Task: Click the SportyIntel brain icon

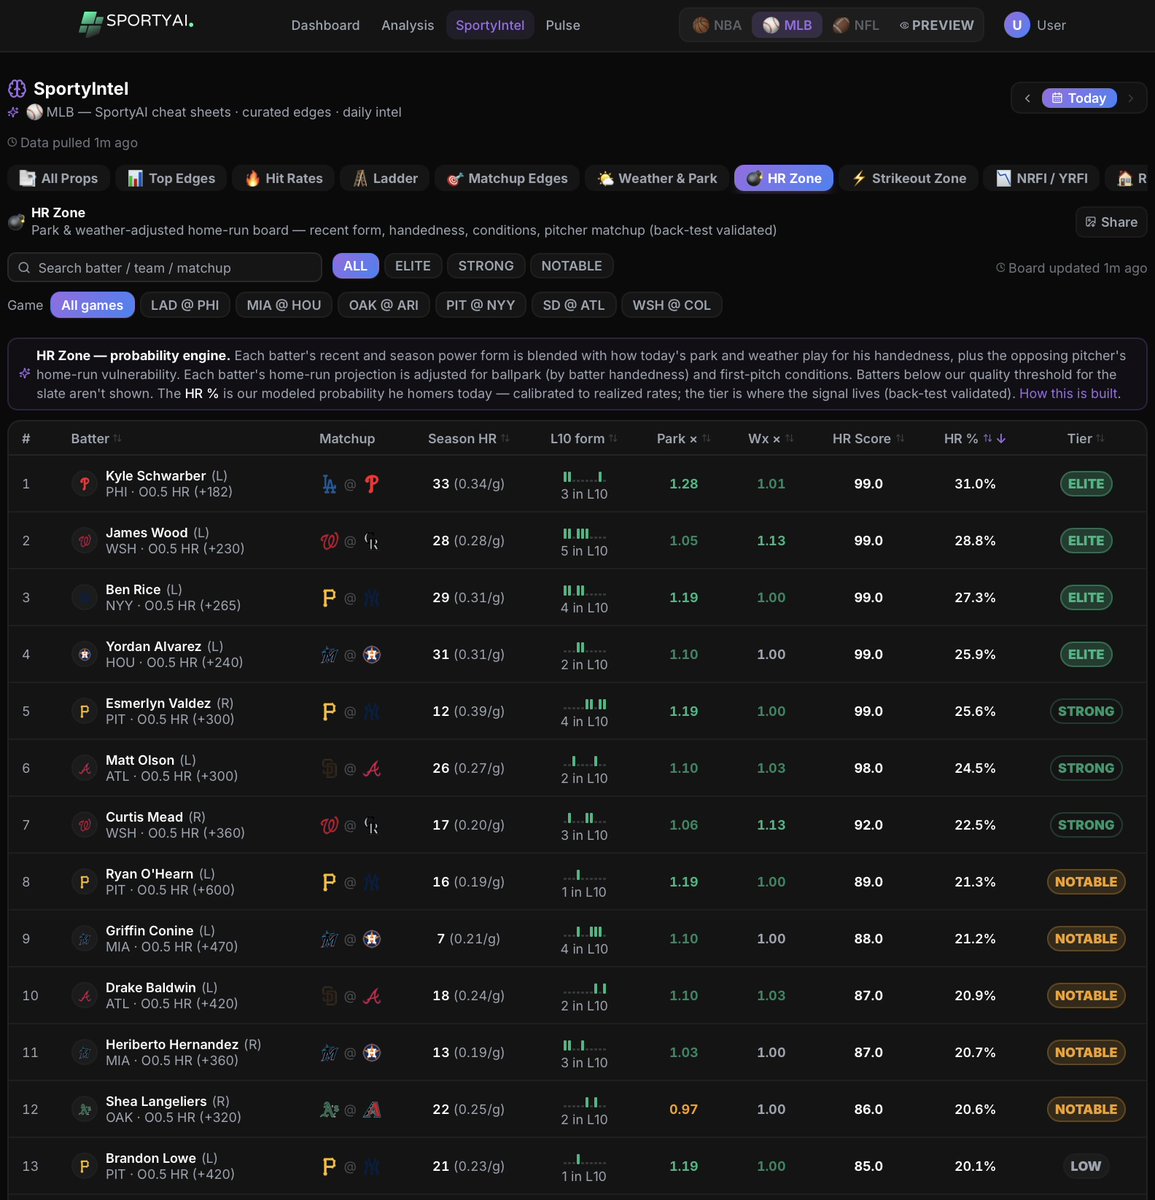Action: [17, 89]
